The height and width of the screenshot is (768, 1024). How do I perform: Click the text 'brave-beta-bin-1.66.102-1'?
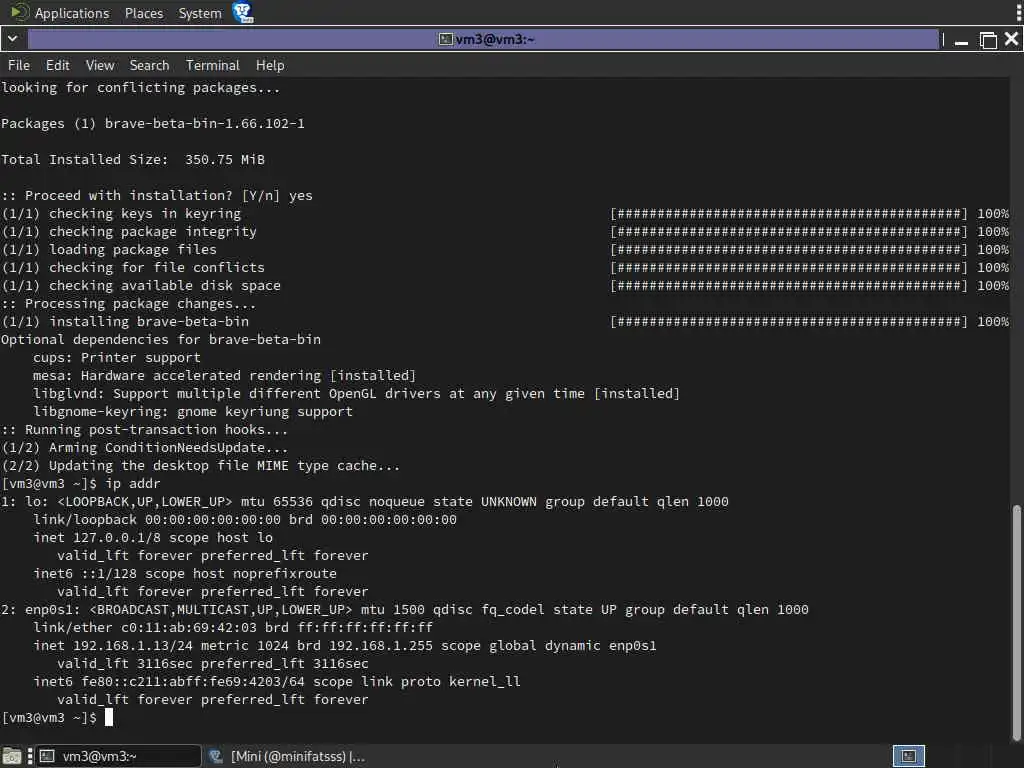pyautogui.click(x=204, y=123)
